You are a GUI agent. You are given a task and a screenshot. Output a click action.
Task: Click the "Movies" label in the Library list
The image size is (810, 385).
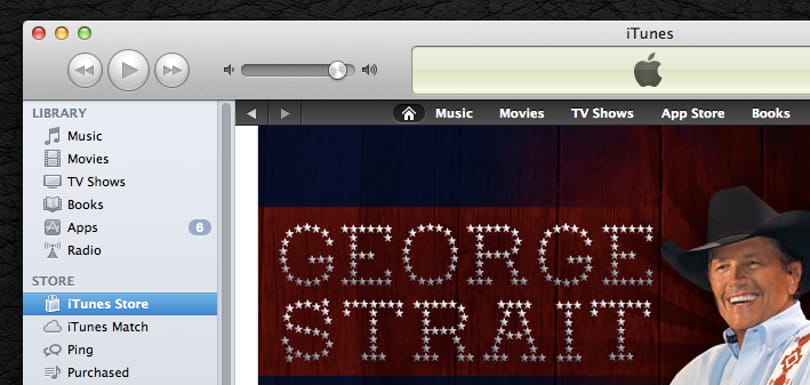pos(88,159)
